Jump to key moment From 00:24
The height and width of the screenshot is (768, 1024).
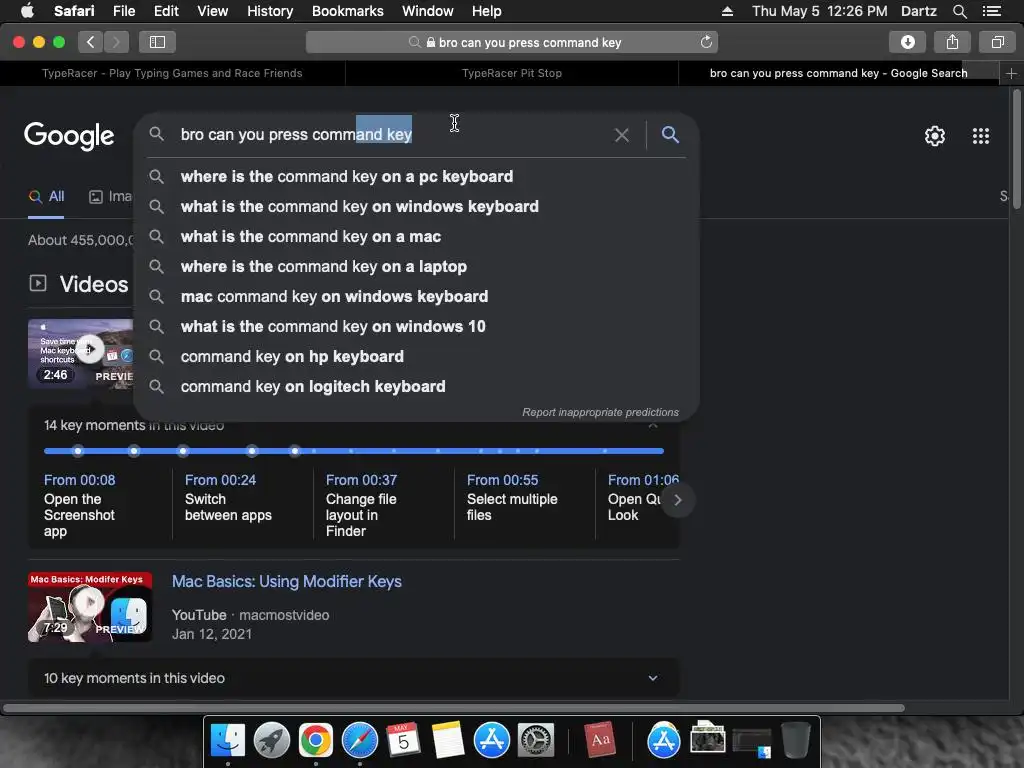[x=220, y=480]
